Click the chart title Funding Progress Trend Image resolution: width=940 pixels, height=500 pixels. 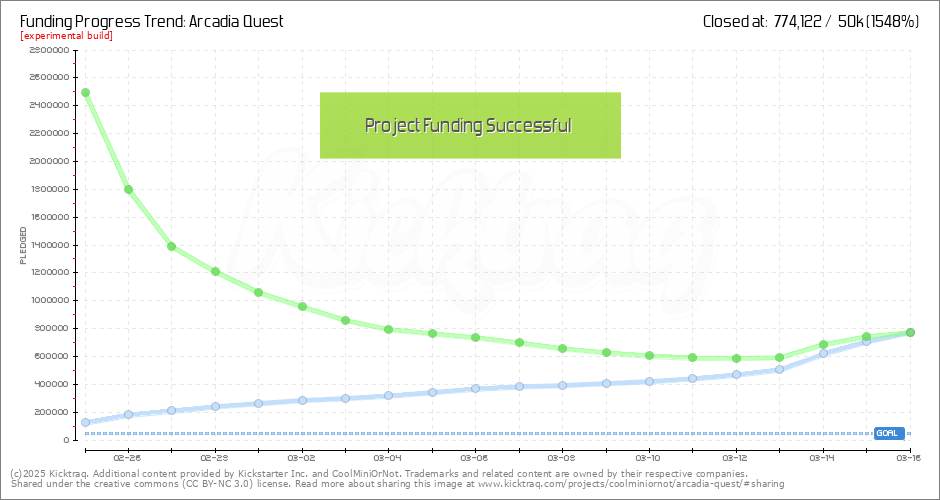click(x=151, y=21)
